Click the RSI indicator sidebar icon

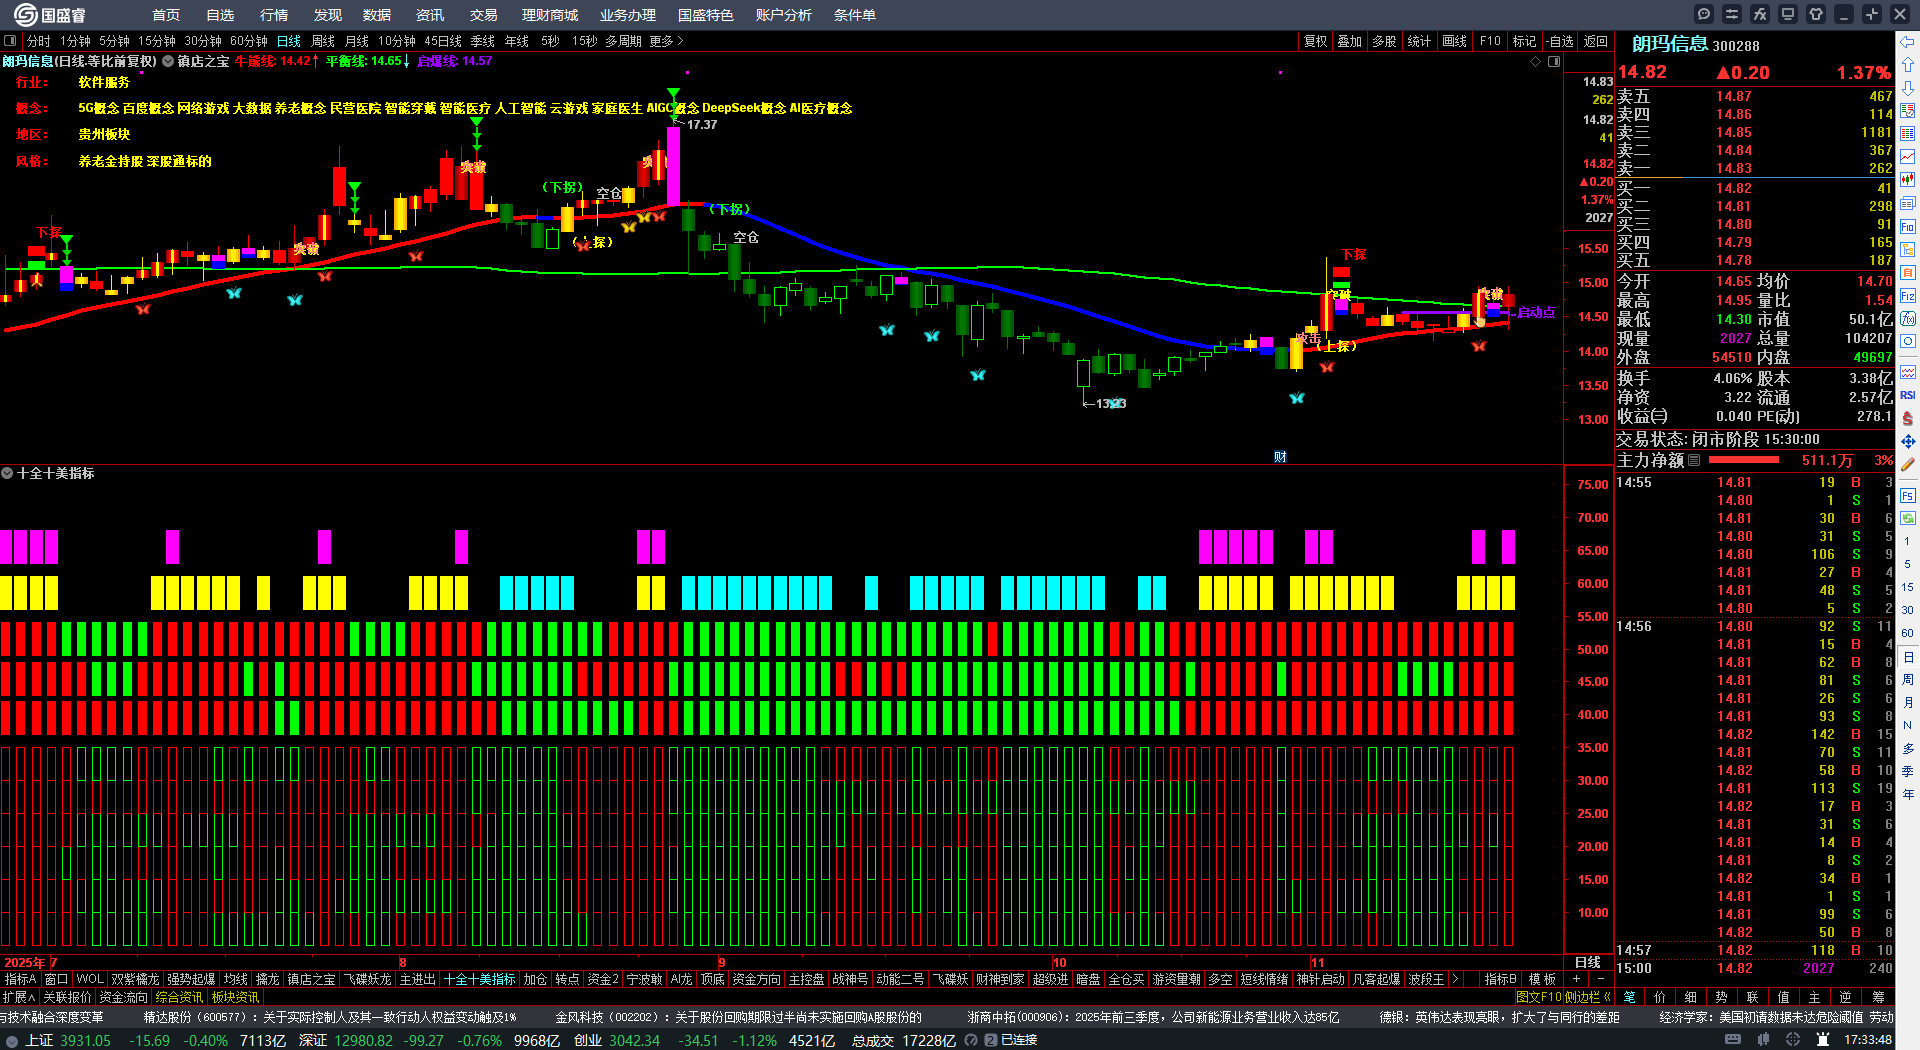(1908, 395)
